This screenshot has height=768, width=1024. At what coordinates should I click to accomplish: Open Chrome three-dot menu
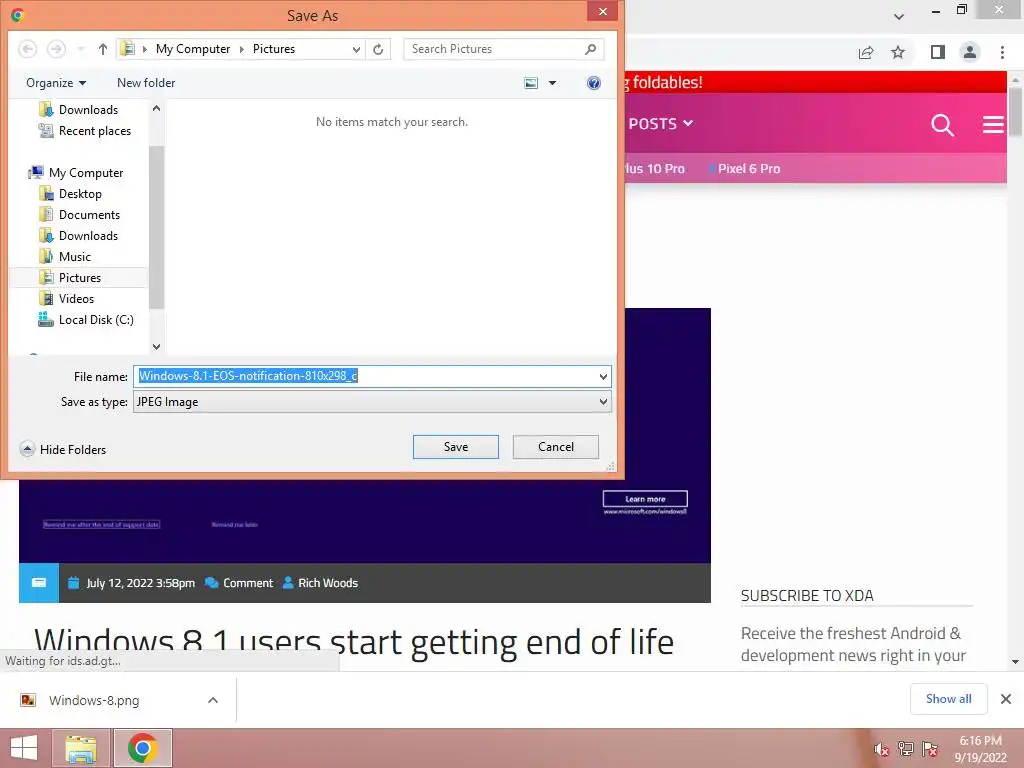(x=1002, y=52)
